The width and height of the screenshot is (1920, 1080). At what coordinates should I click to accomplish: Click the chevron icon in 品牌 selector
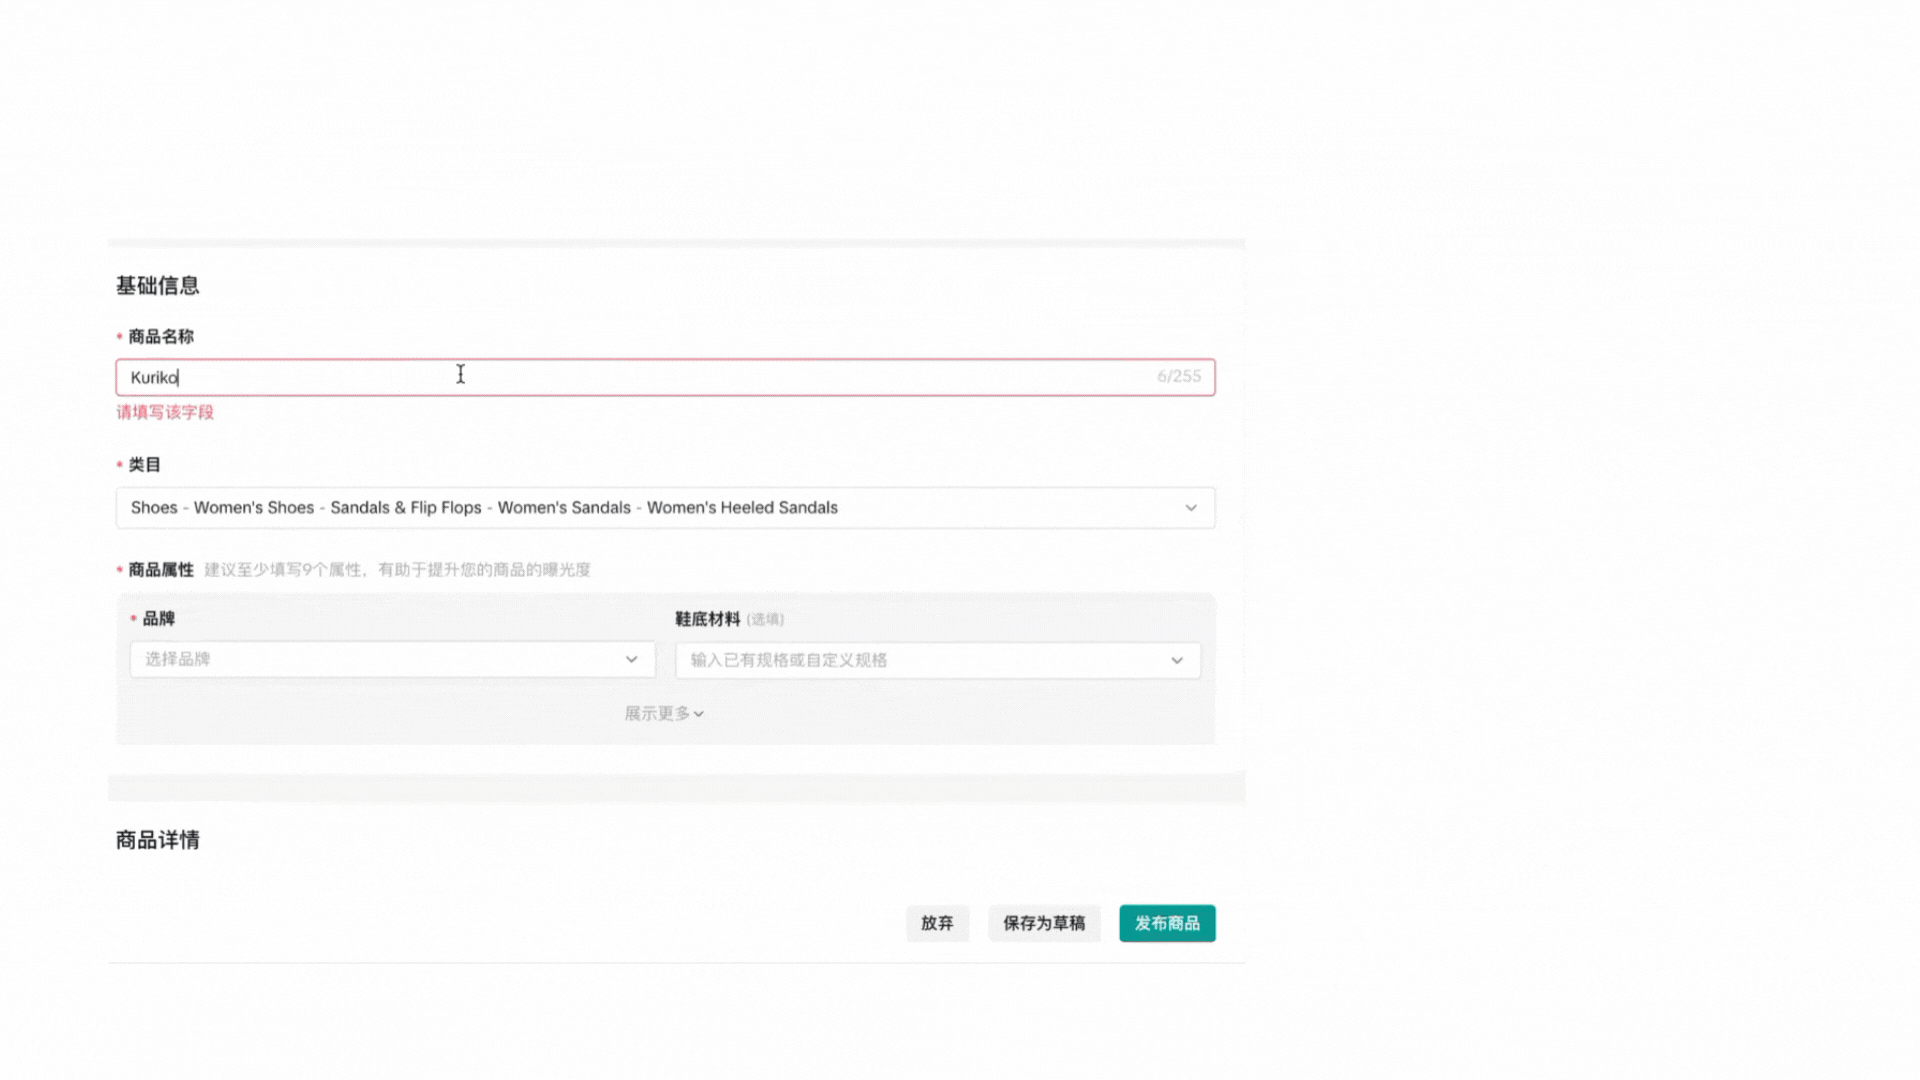tap(631, 659)
